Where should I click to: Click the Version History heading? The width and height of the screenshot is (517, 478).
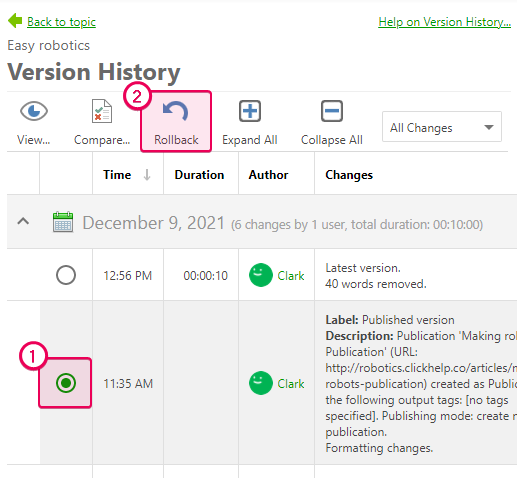(x=94, y=72)
